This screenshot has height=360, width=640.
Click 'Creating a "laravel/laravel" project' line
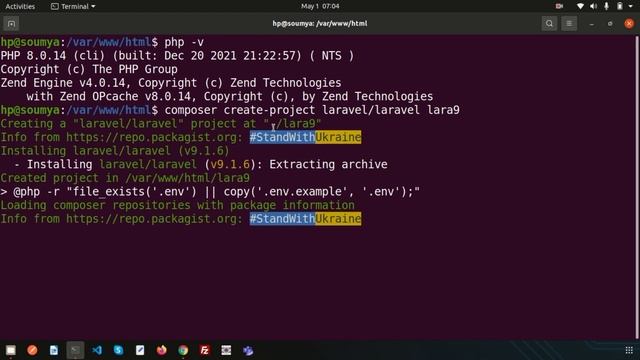click(161, 123)
